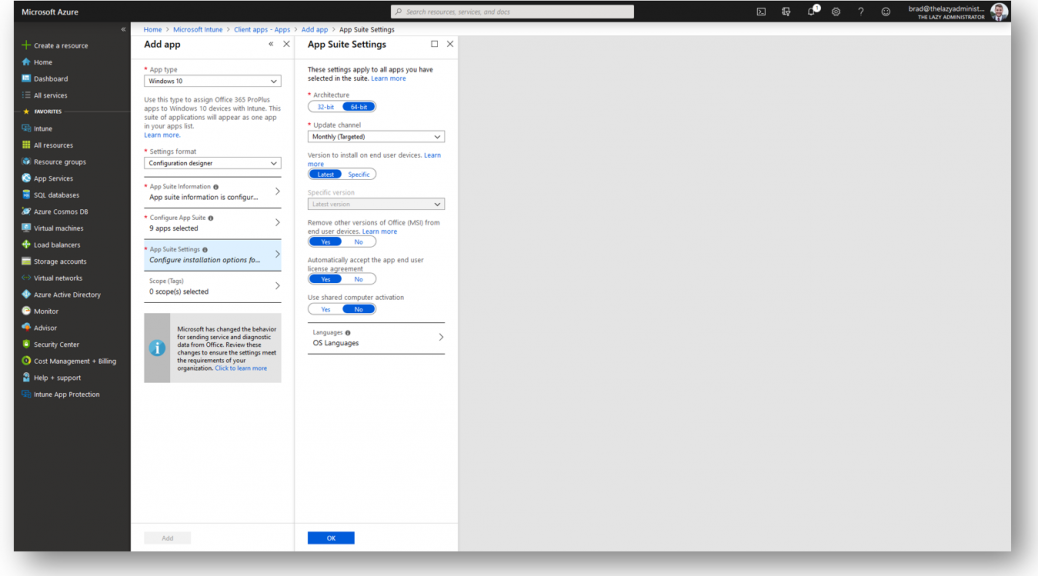The image size is (1038, 576).
Task: Open Specific version dropdown
Action: (x=376, y=204)
